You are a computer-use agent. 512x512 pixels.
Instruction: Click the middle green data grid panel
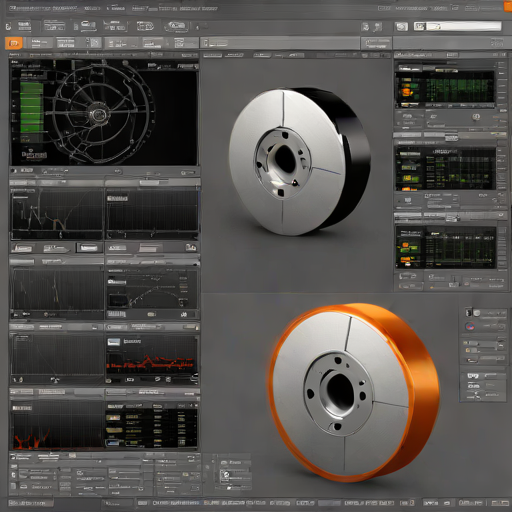pyautogui.click(x=445, y=169)
